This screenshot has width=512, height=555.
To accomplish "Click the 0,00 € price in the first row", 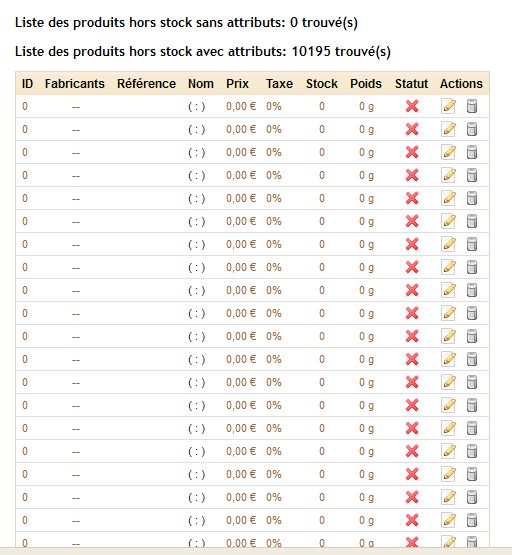I will (x=241, y=106).
